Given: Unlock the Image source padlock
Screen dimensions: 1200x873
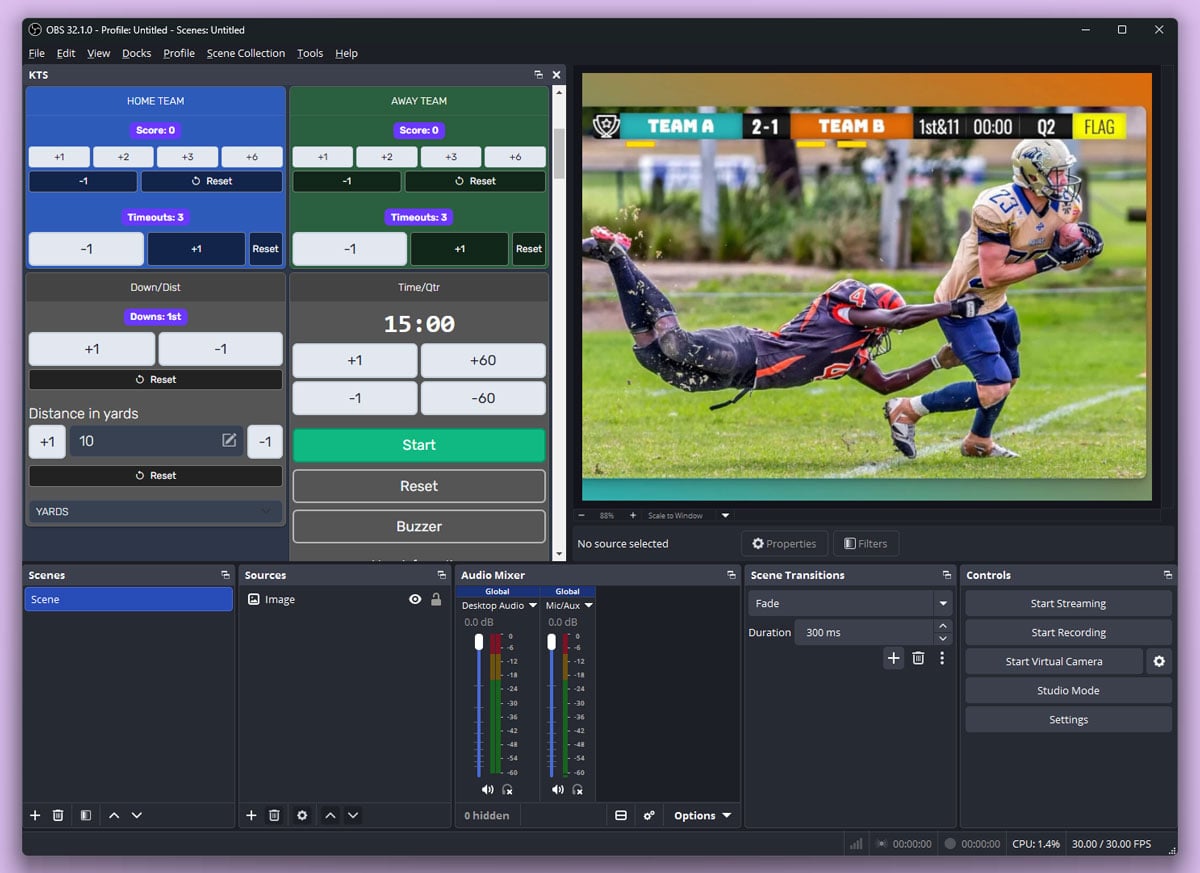Looking at the screenshot, I should [x=437, y=598].
